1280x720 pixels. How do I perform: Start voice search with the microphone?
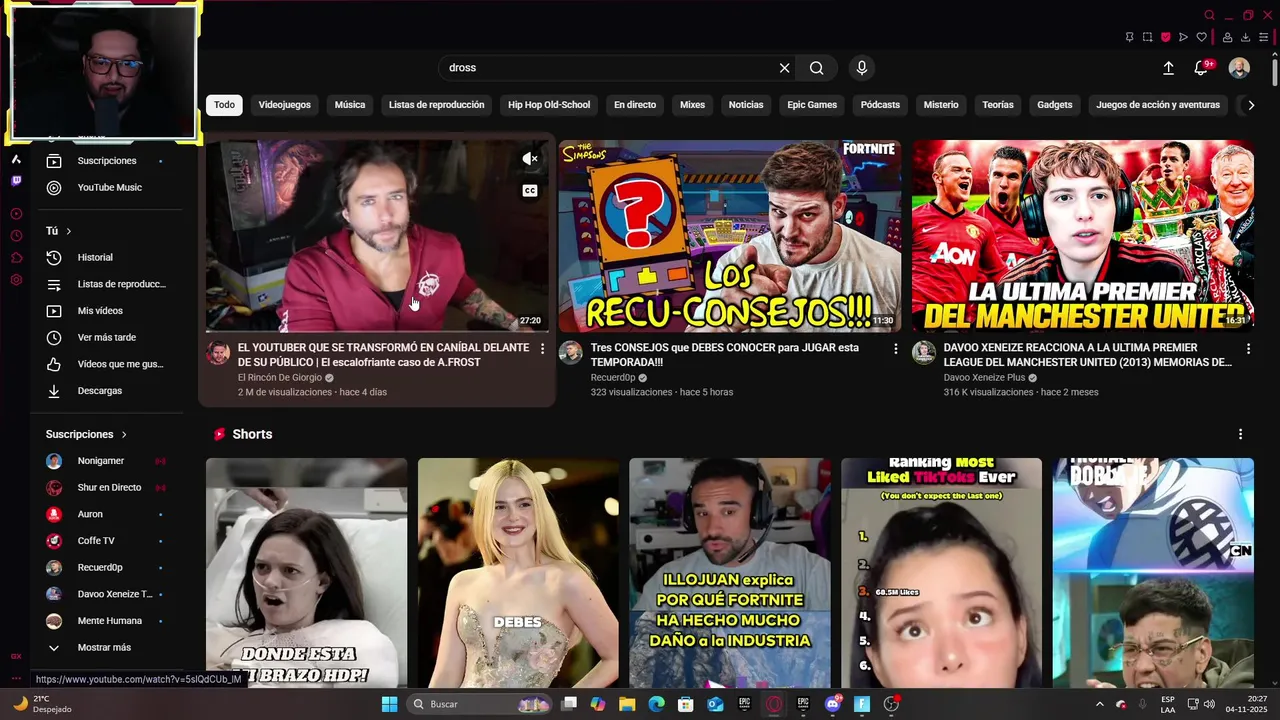(862, 68)
